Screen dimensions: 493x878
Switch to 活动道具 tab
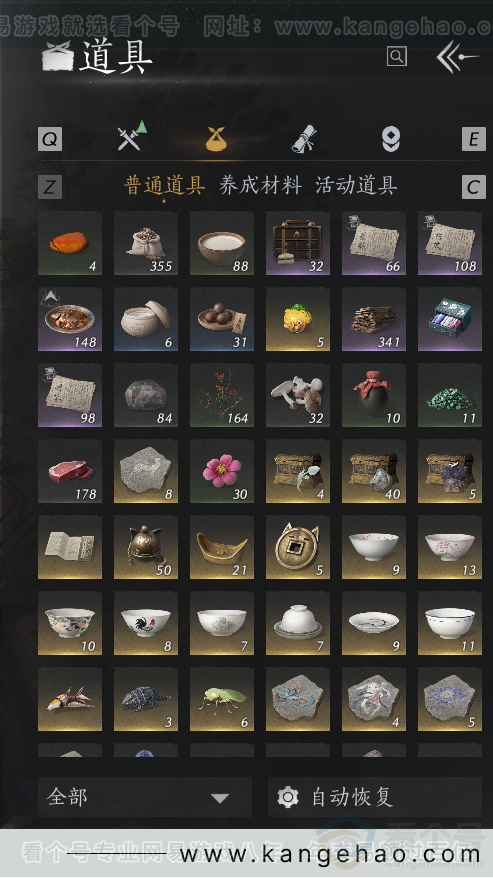(x=356, y=185)
